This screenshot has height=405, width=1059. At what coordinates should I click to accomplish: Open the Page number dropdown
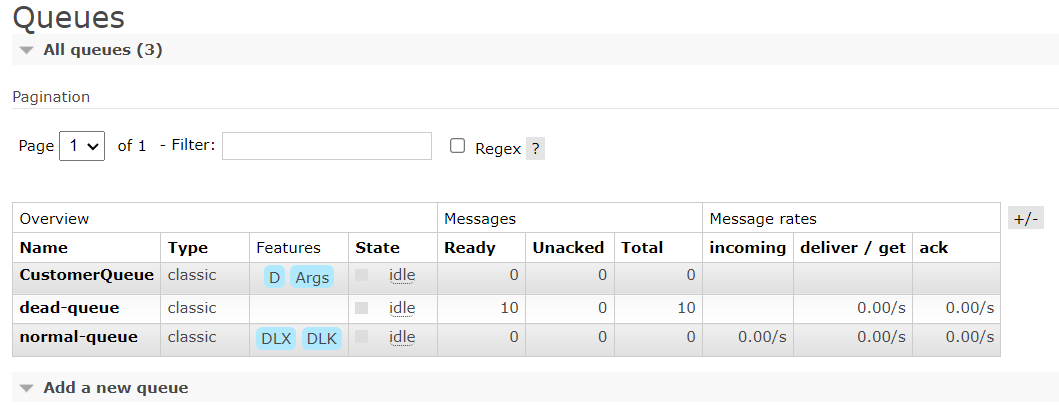[x=82, y=146]
